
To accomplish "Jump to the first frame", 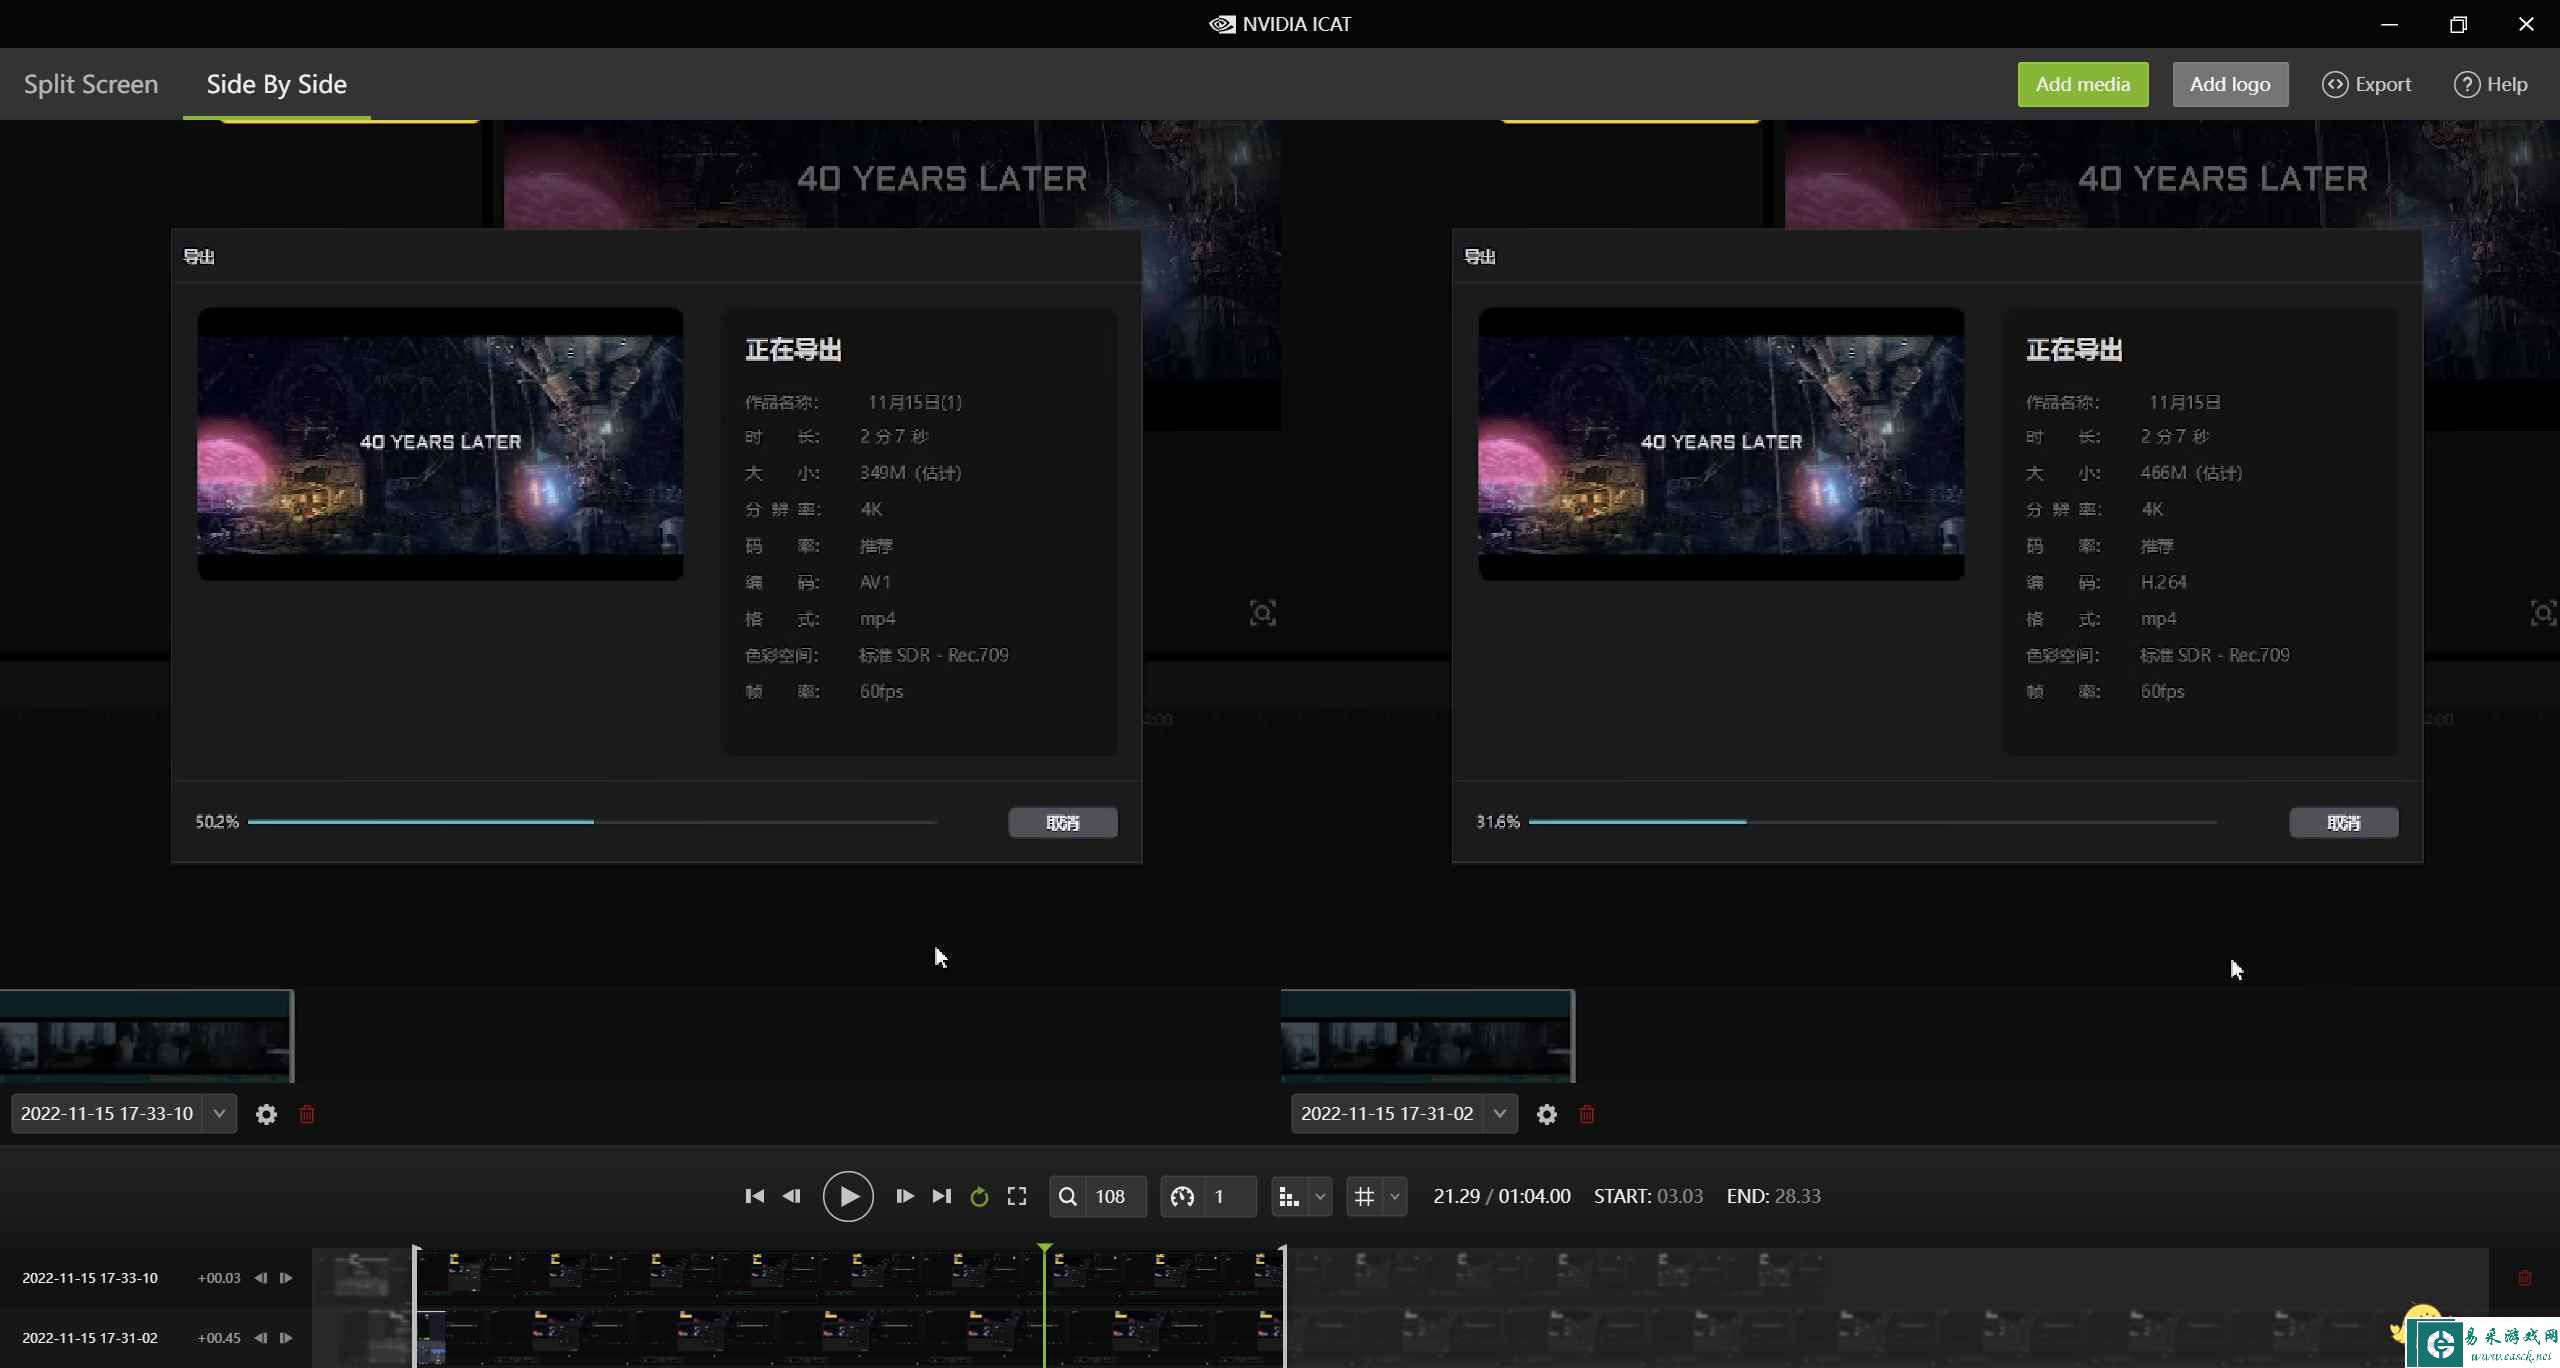I will point(754,1196).
